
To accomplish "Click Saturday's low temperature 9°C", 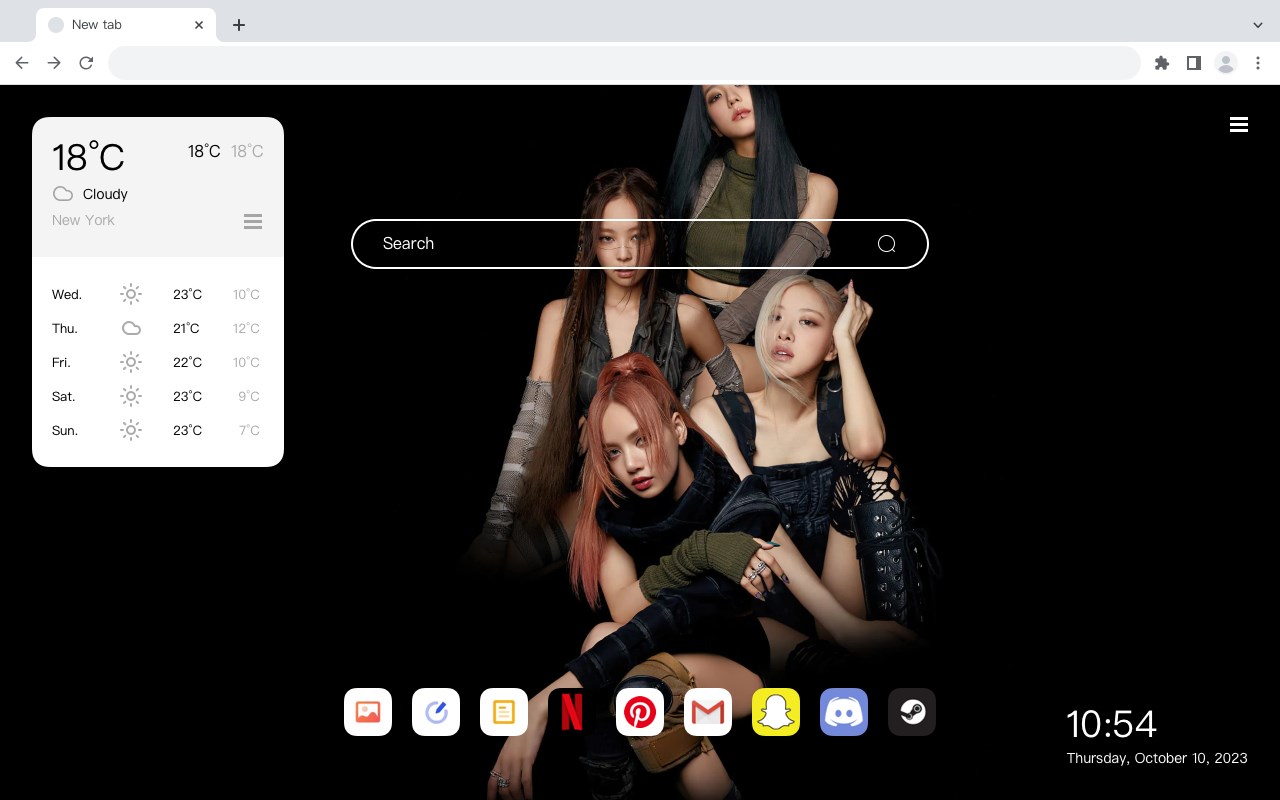I will coord(249,396).
